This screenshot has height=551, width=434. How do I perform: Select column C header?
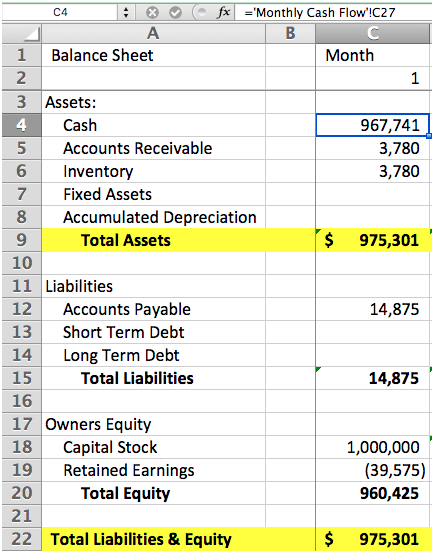pos(373,34)
